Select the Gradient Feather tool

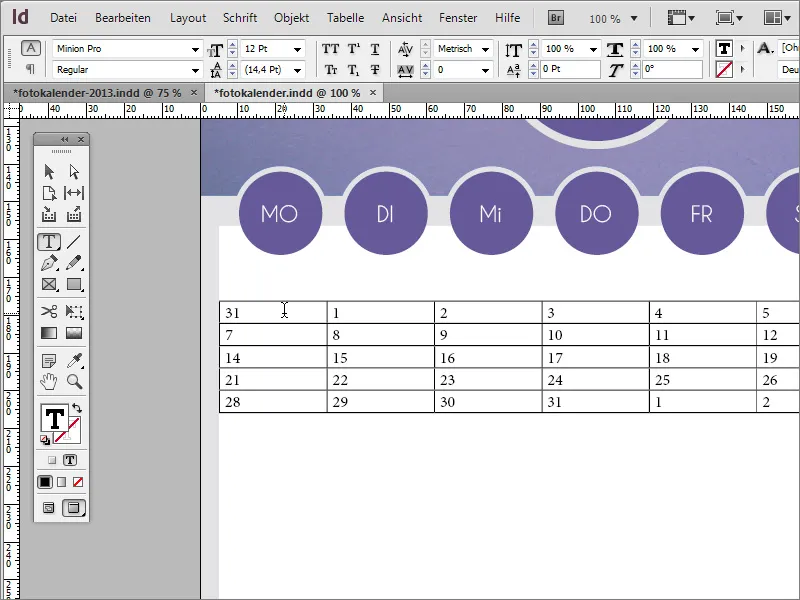[x=74, y=333]
